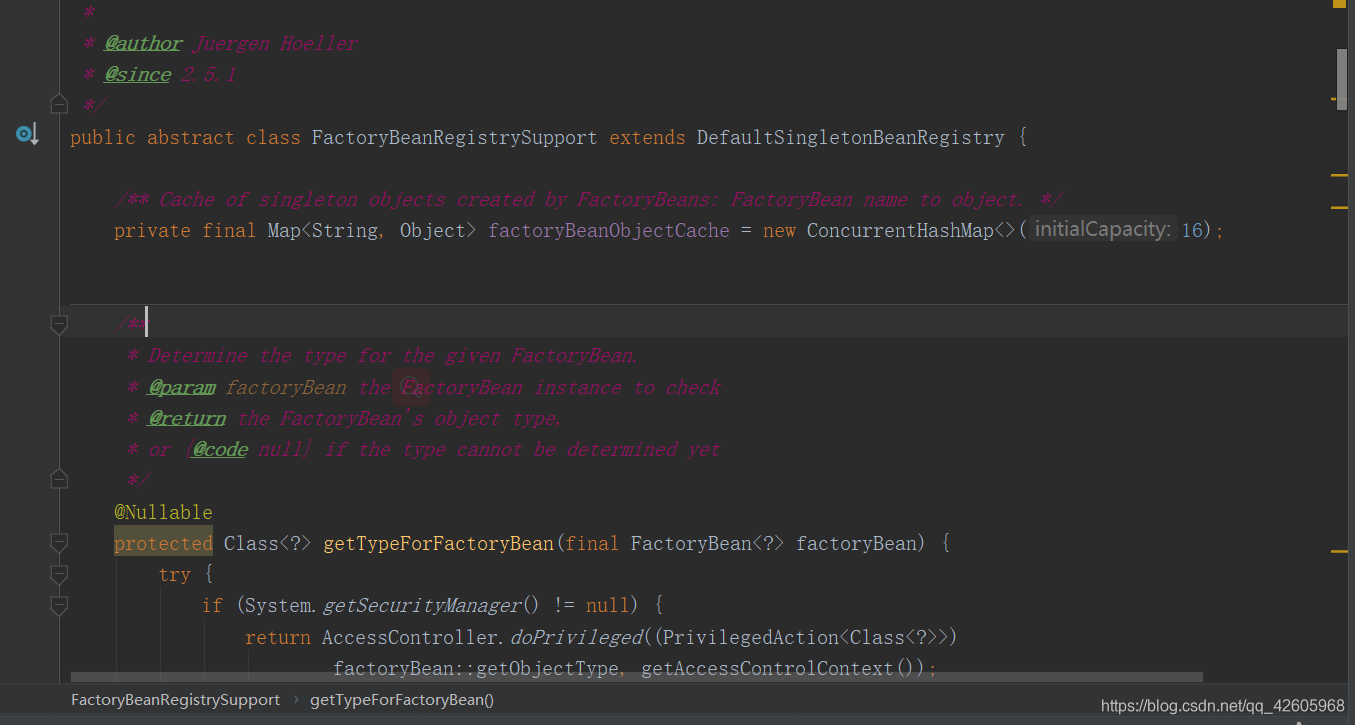Collapse the getTypeForFactoryBean Javadoc fold marker
The width and height of the screenshot is (1355, 725).
[x=59, y=324]
